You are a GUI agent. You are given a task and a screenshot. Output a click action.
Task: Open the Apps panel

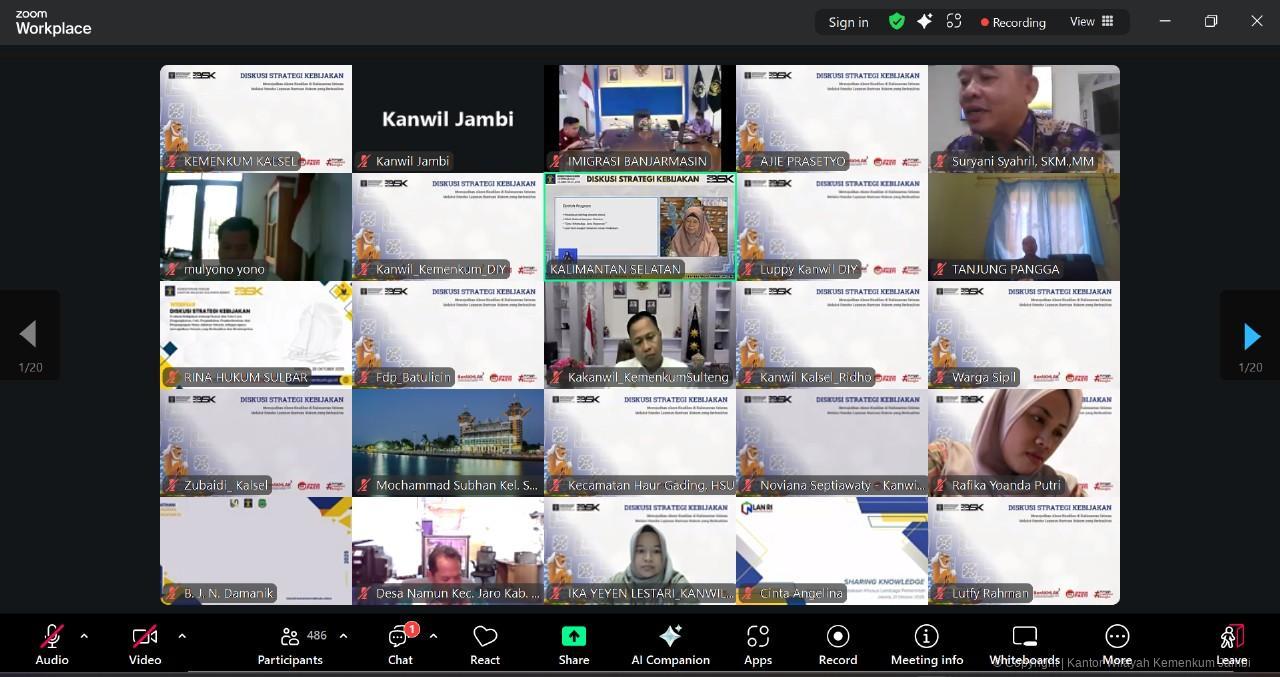(x=758, y=645)
